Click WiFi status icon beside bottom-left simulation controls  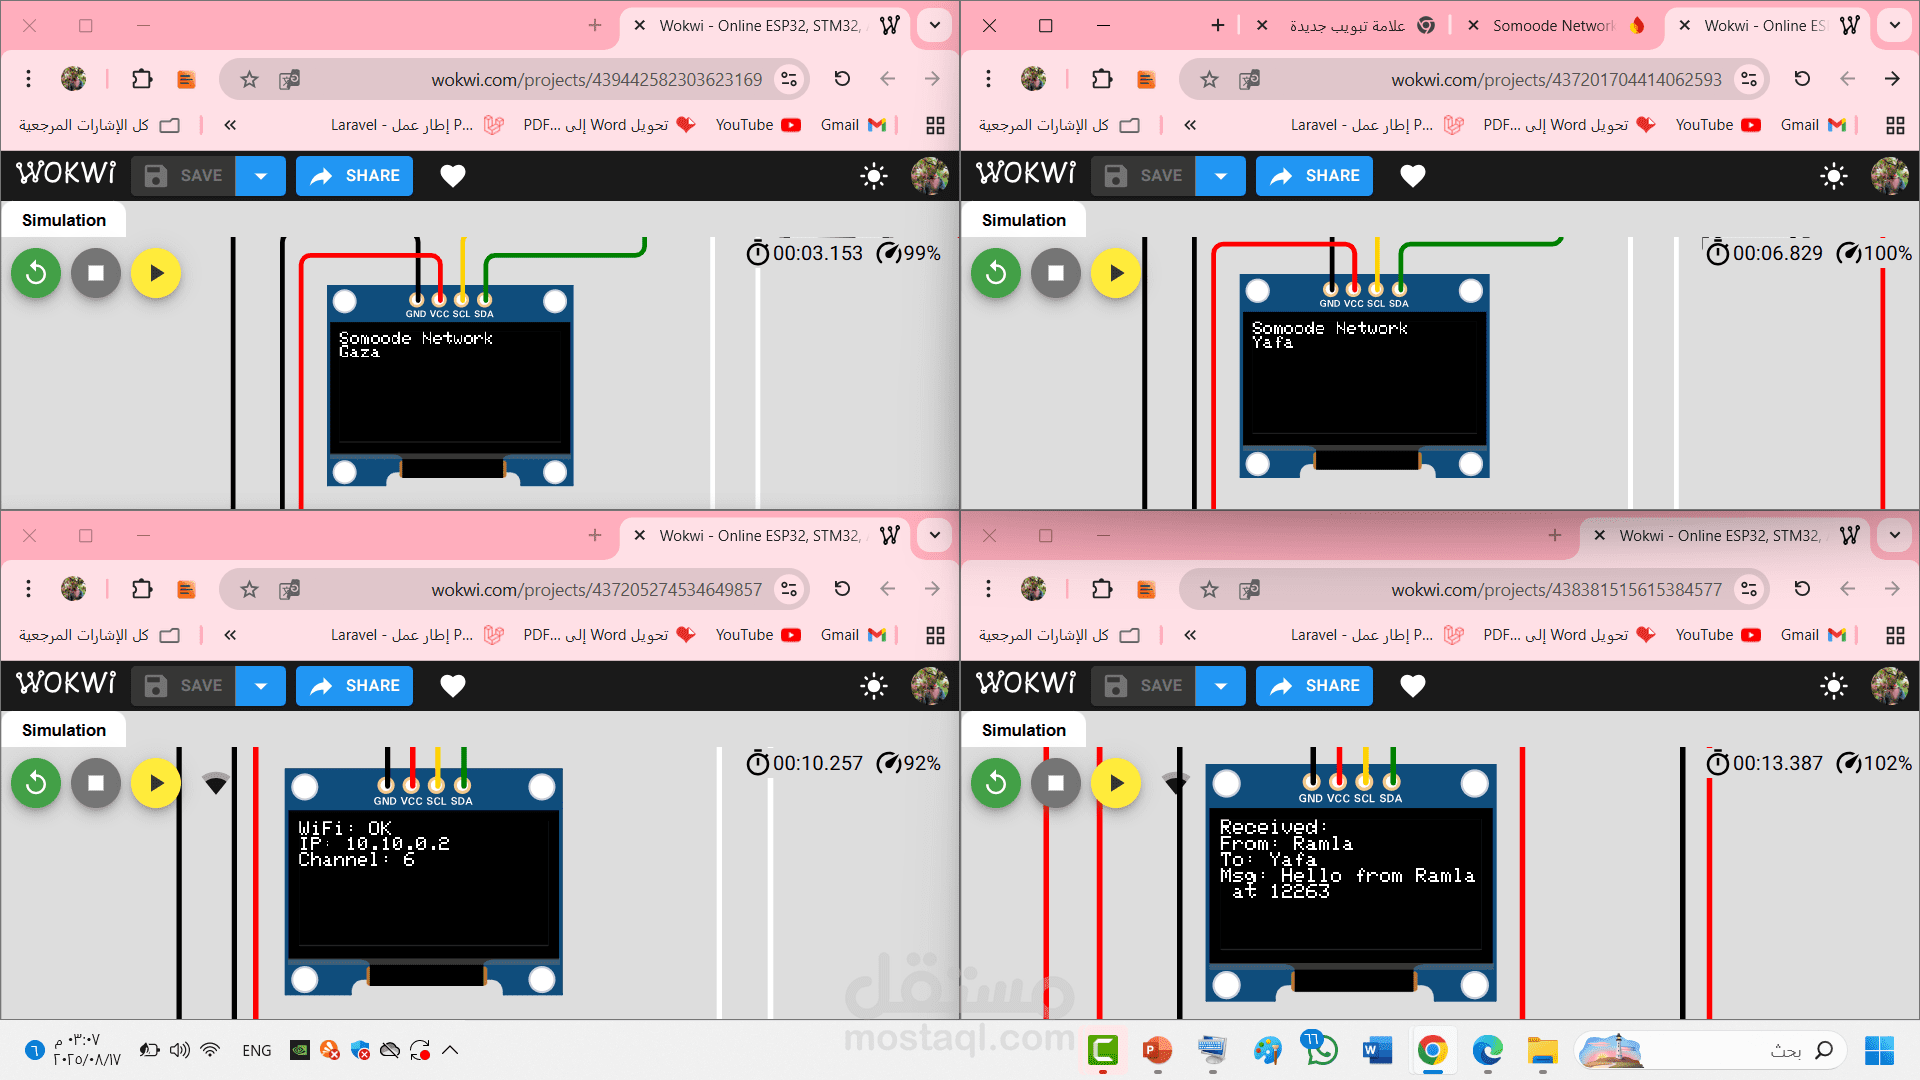click(216, 783)
